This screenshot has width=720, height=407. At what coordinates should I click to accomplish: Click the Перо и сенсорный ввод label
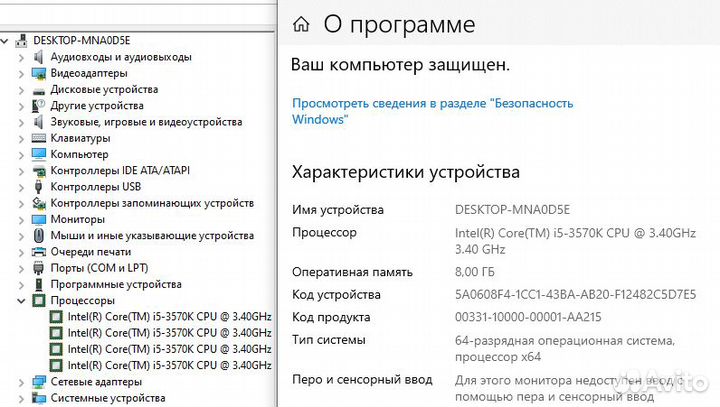pos(362,380)
